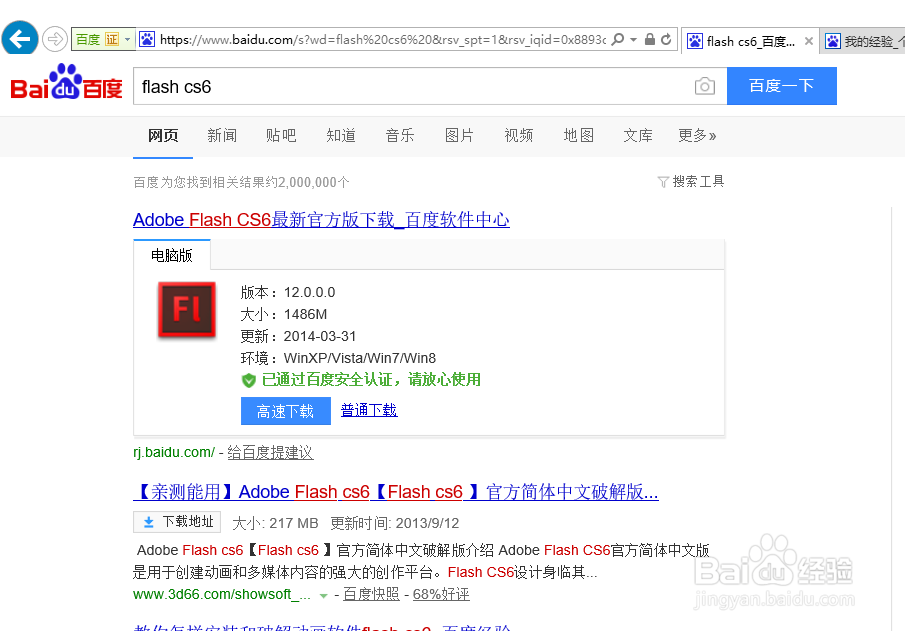Click the 给百度提建议 link
The width and height of the screenshot is (905, 631).
tap(270, 452)
